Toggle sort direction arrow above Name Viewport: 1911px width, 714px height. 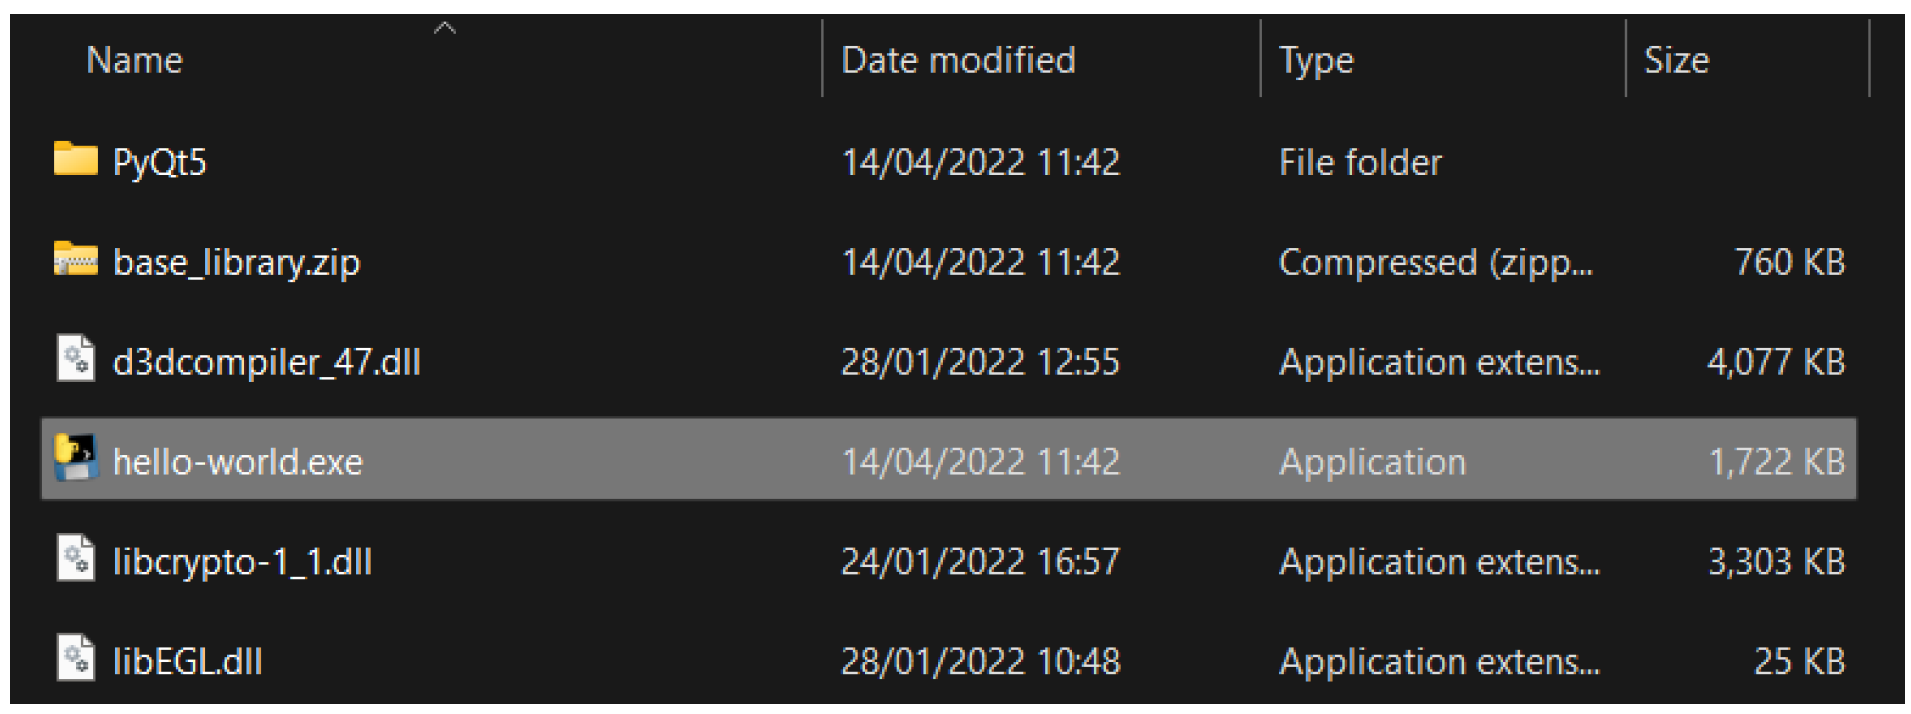pos(445,29)
